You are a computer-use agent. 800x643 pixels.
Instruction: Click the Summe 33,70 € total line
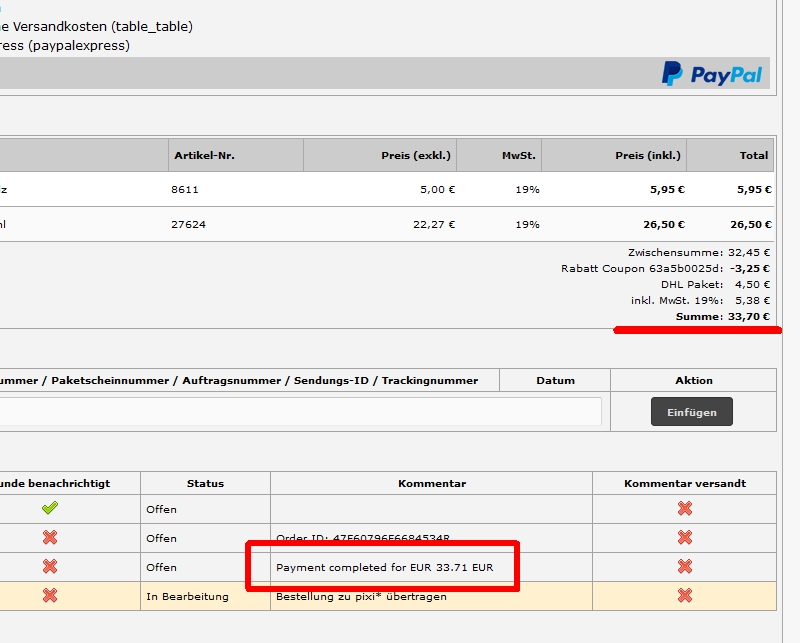[722, 317]
